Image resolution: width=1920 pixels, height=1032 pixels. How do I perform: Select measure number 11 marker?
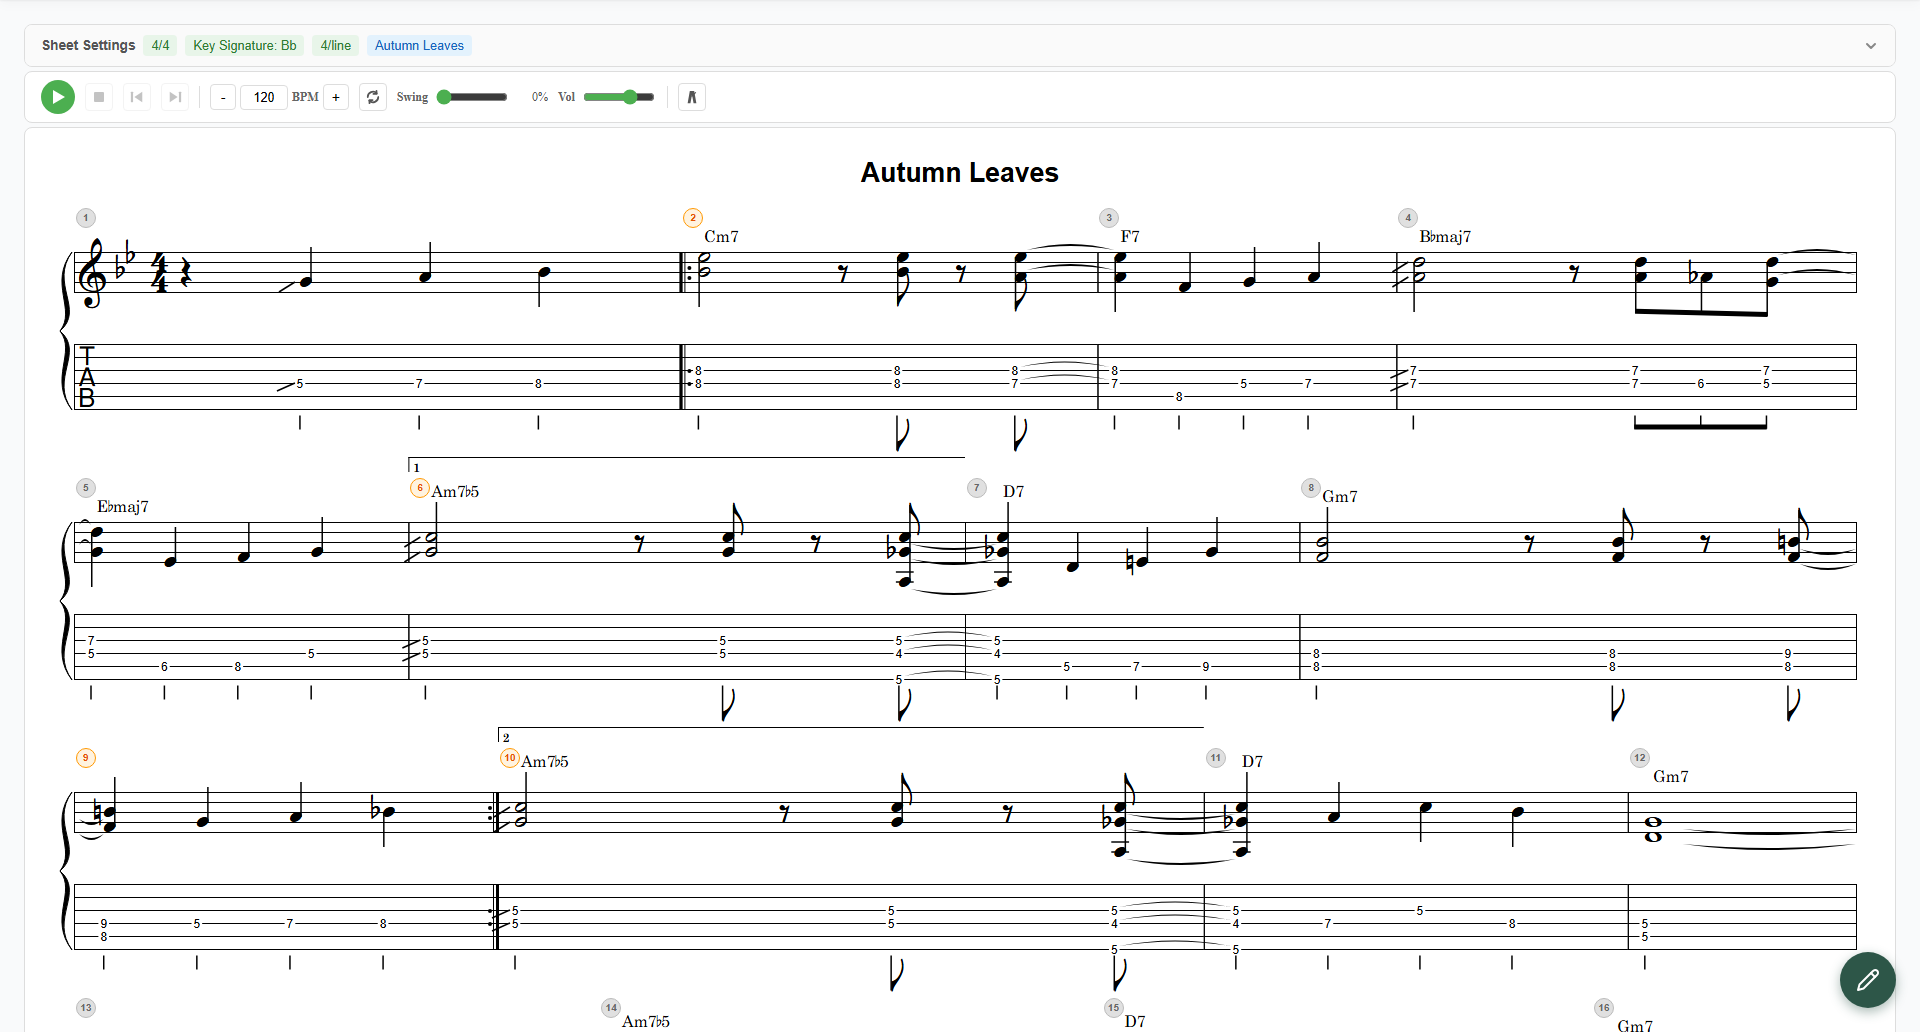[x=1216, y=758]
